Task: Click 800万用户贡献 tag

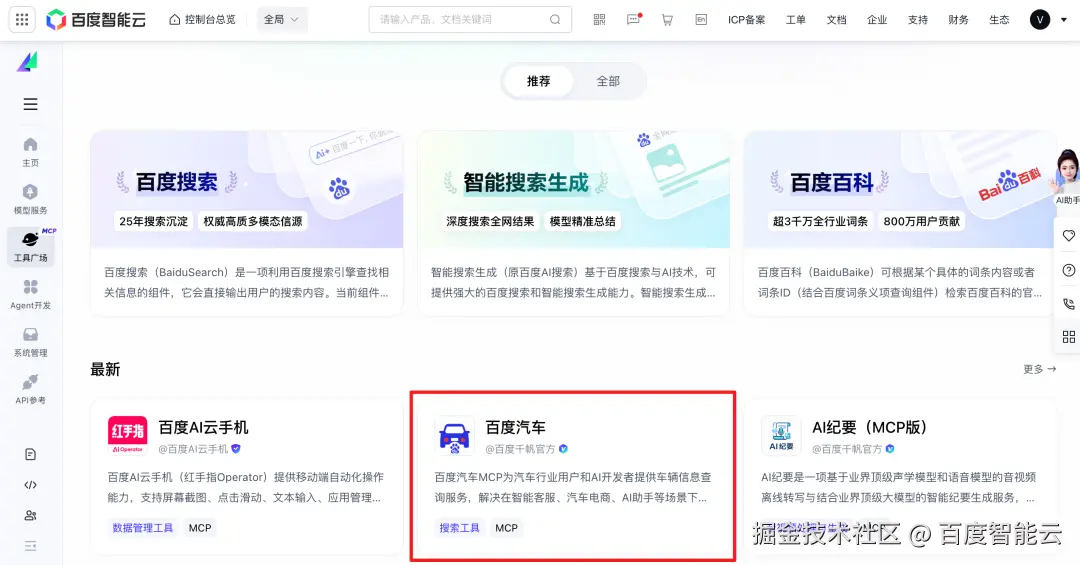Action: 922,221
